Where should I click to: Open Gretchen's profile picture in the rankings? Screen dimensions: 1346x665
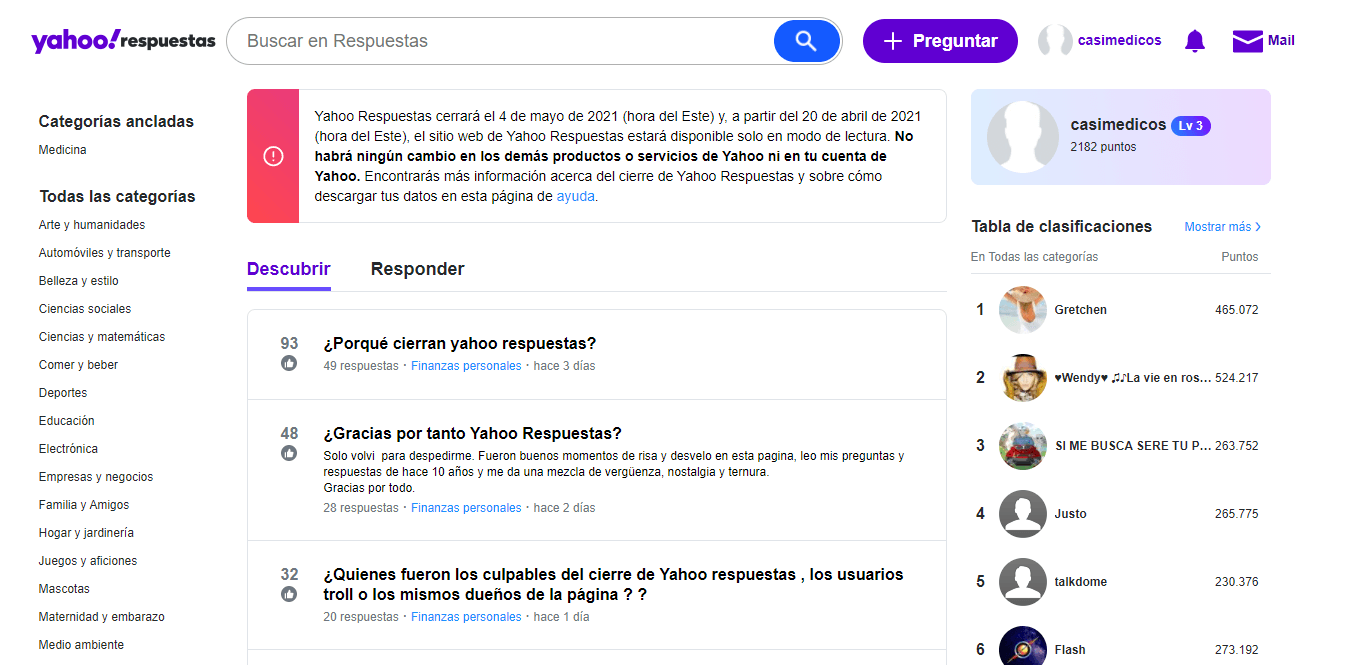1022,309
